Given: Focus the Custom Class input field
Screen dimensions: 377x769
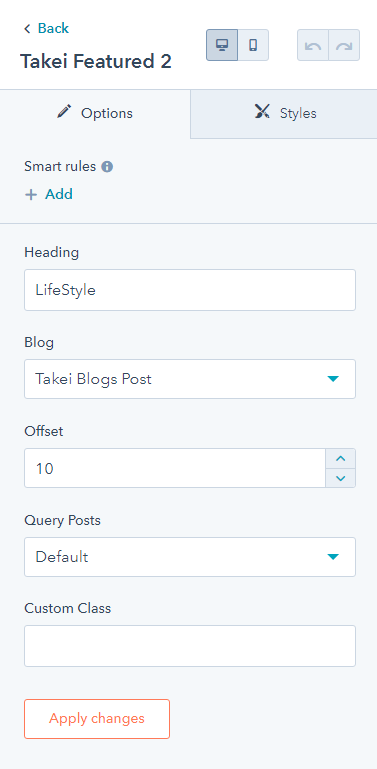Looking at the screenshot, I should (x=190, y=645).
